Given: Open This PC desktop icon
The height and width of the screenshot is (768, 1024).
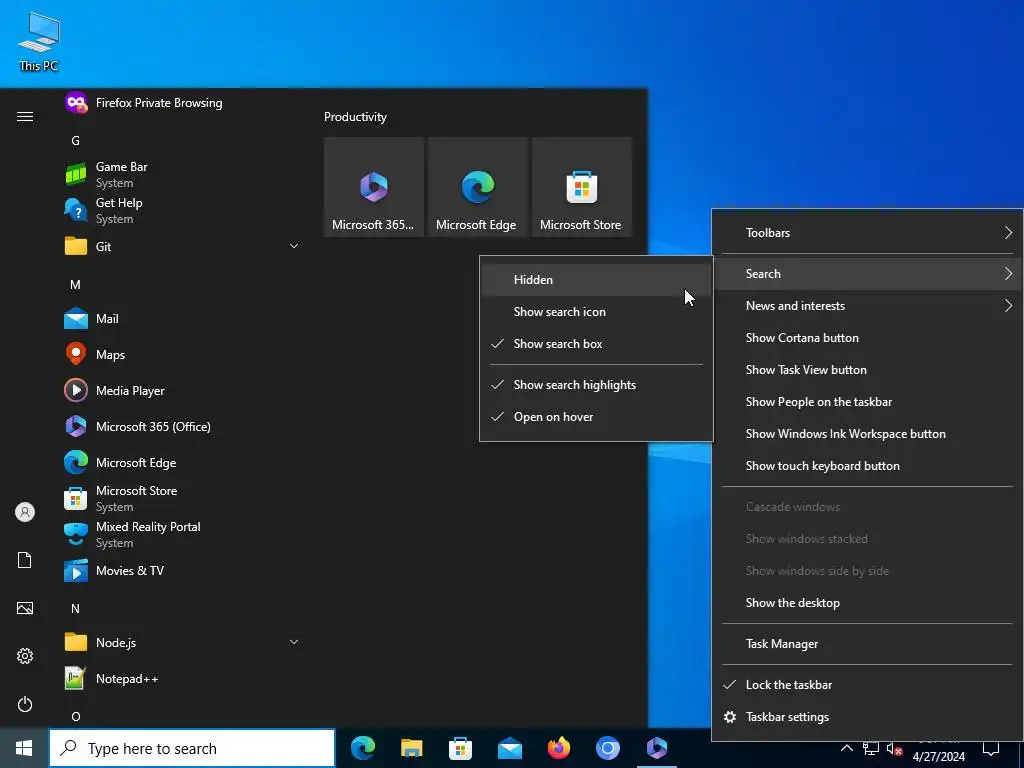Looking at the screenshot, I should pos(39,41).
